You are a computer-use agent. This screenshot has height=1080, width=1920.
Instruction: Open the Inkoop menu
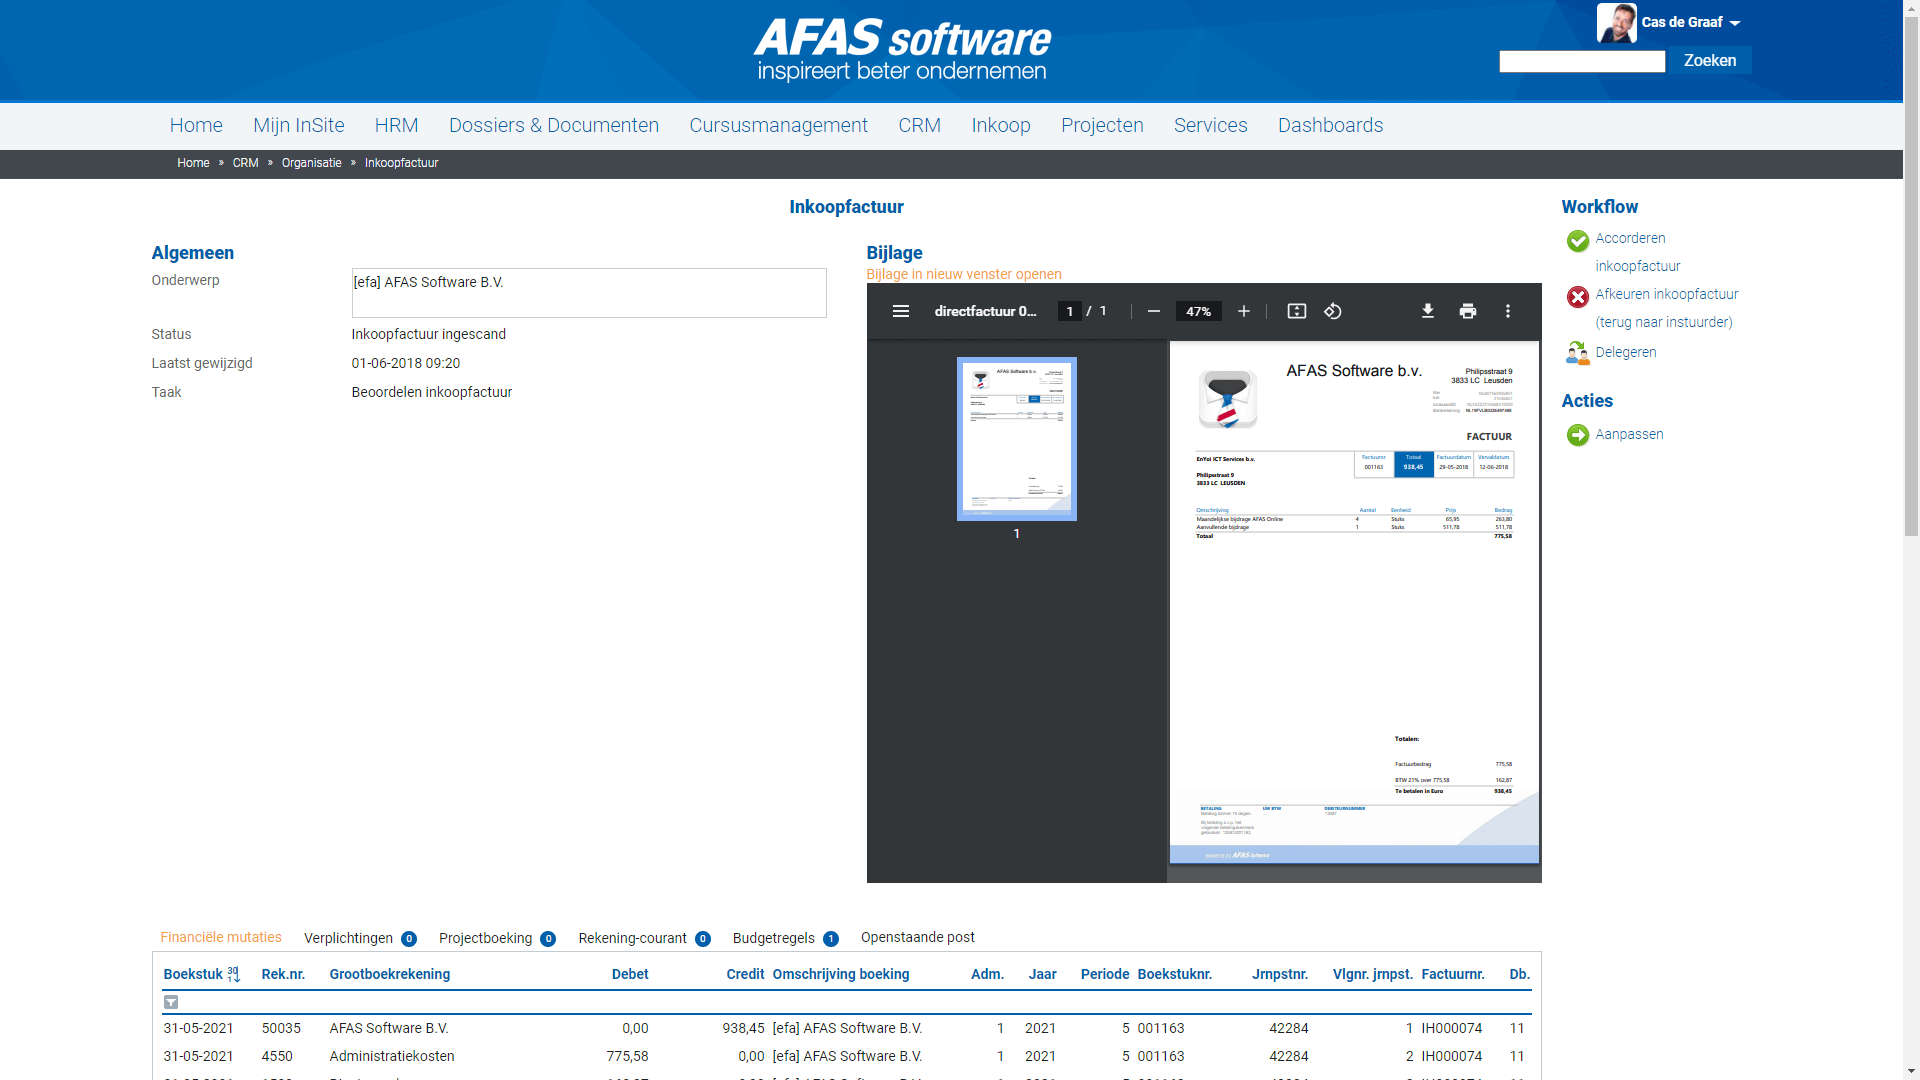(1000, 125)
